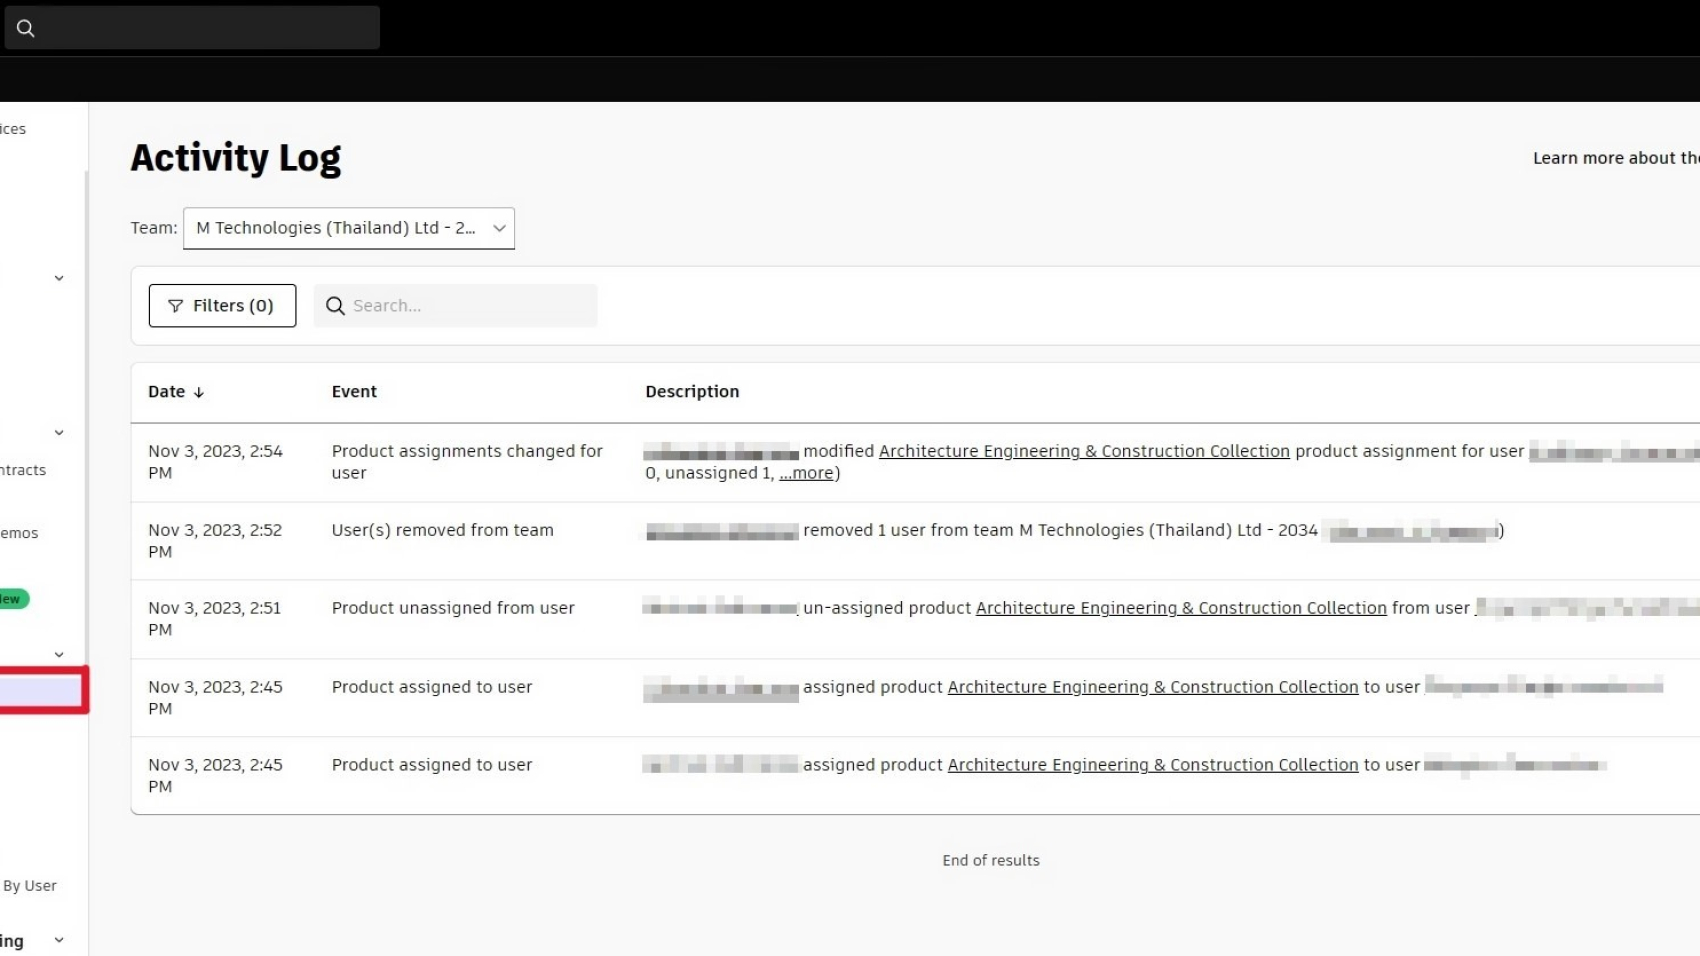The image size is (1700, 956).
Task: Expand the bottom sidebar section chevron near 'ing'
Action: tap(59, 940)
